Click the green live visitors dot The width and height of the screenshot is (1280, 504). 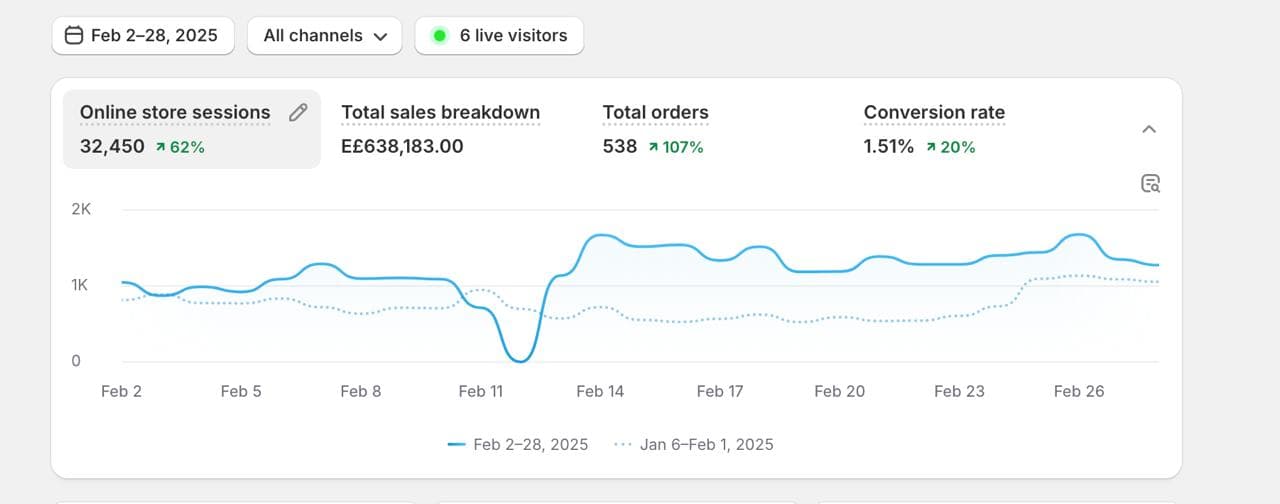click(439, 36)
